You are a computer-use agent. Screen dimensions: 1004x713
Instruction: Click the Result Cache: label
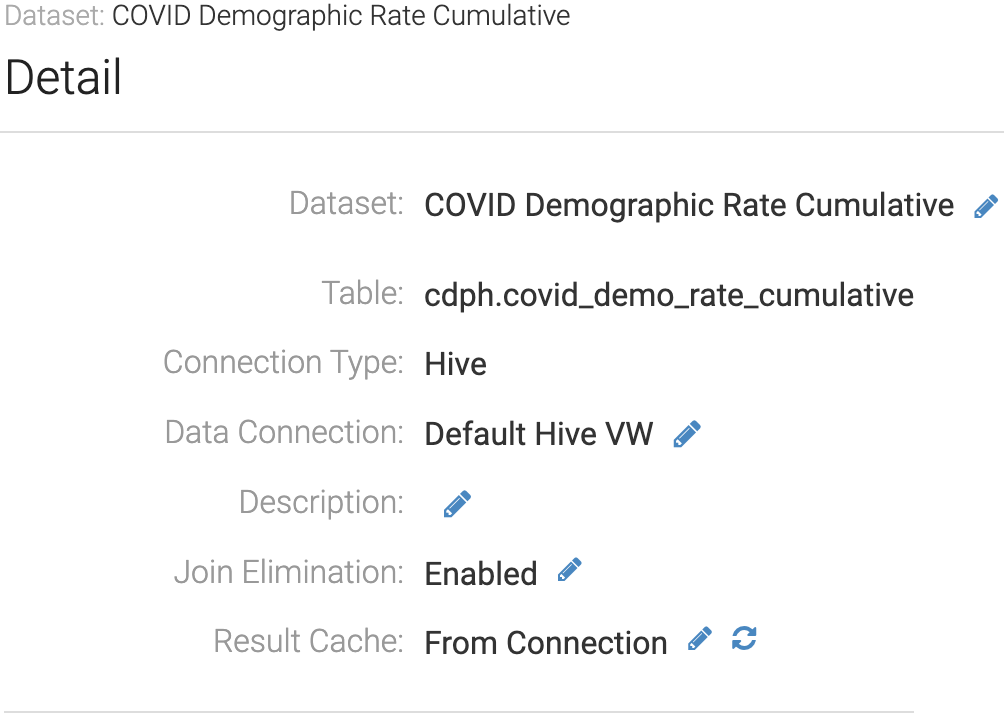(308, 641)
